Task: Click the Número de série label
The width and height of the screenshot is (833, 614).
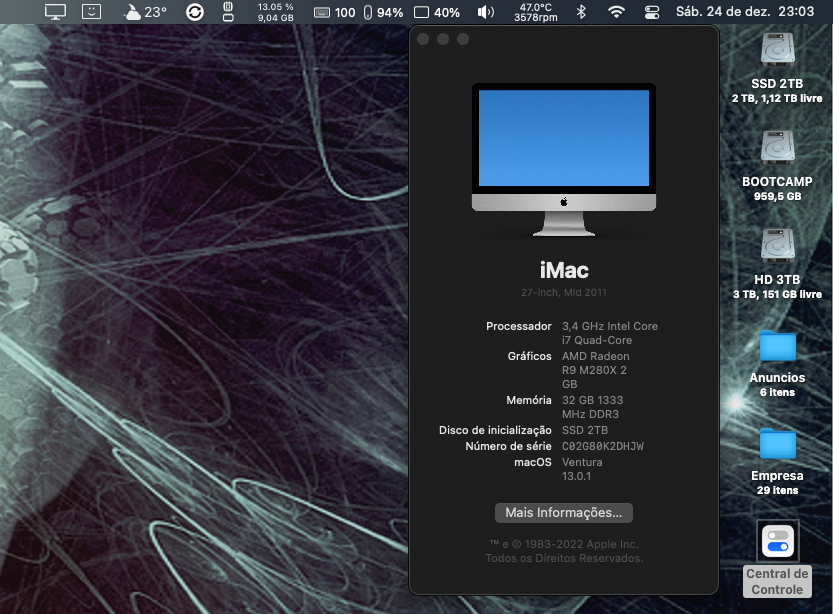Action: (508, 446)
